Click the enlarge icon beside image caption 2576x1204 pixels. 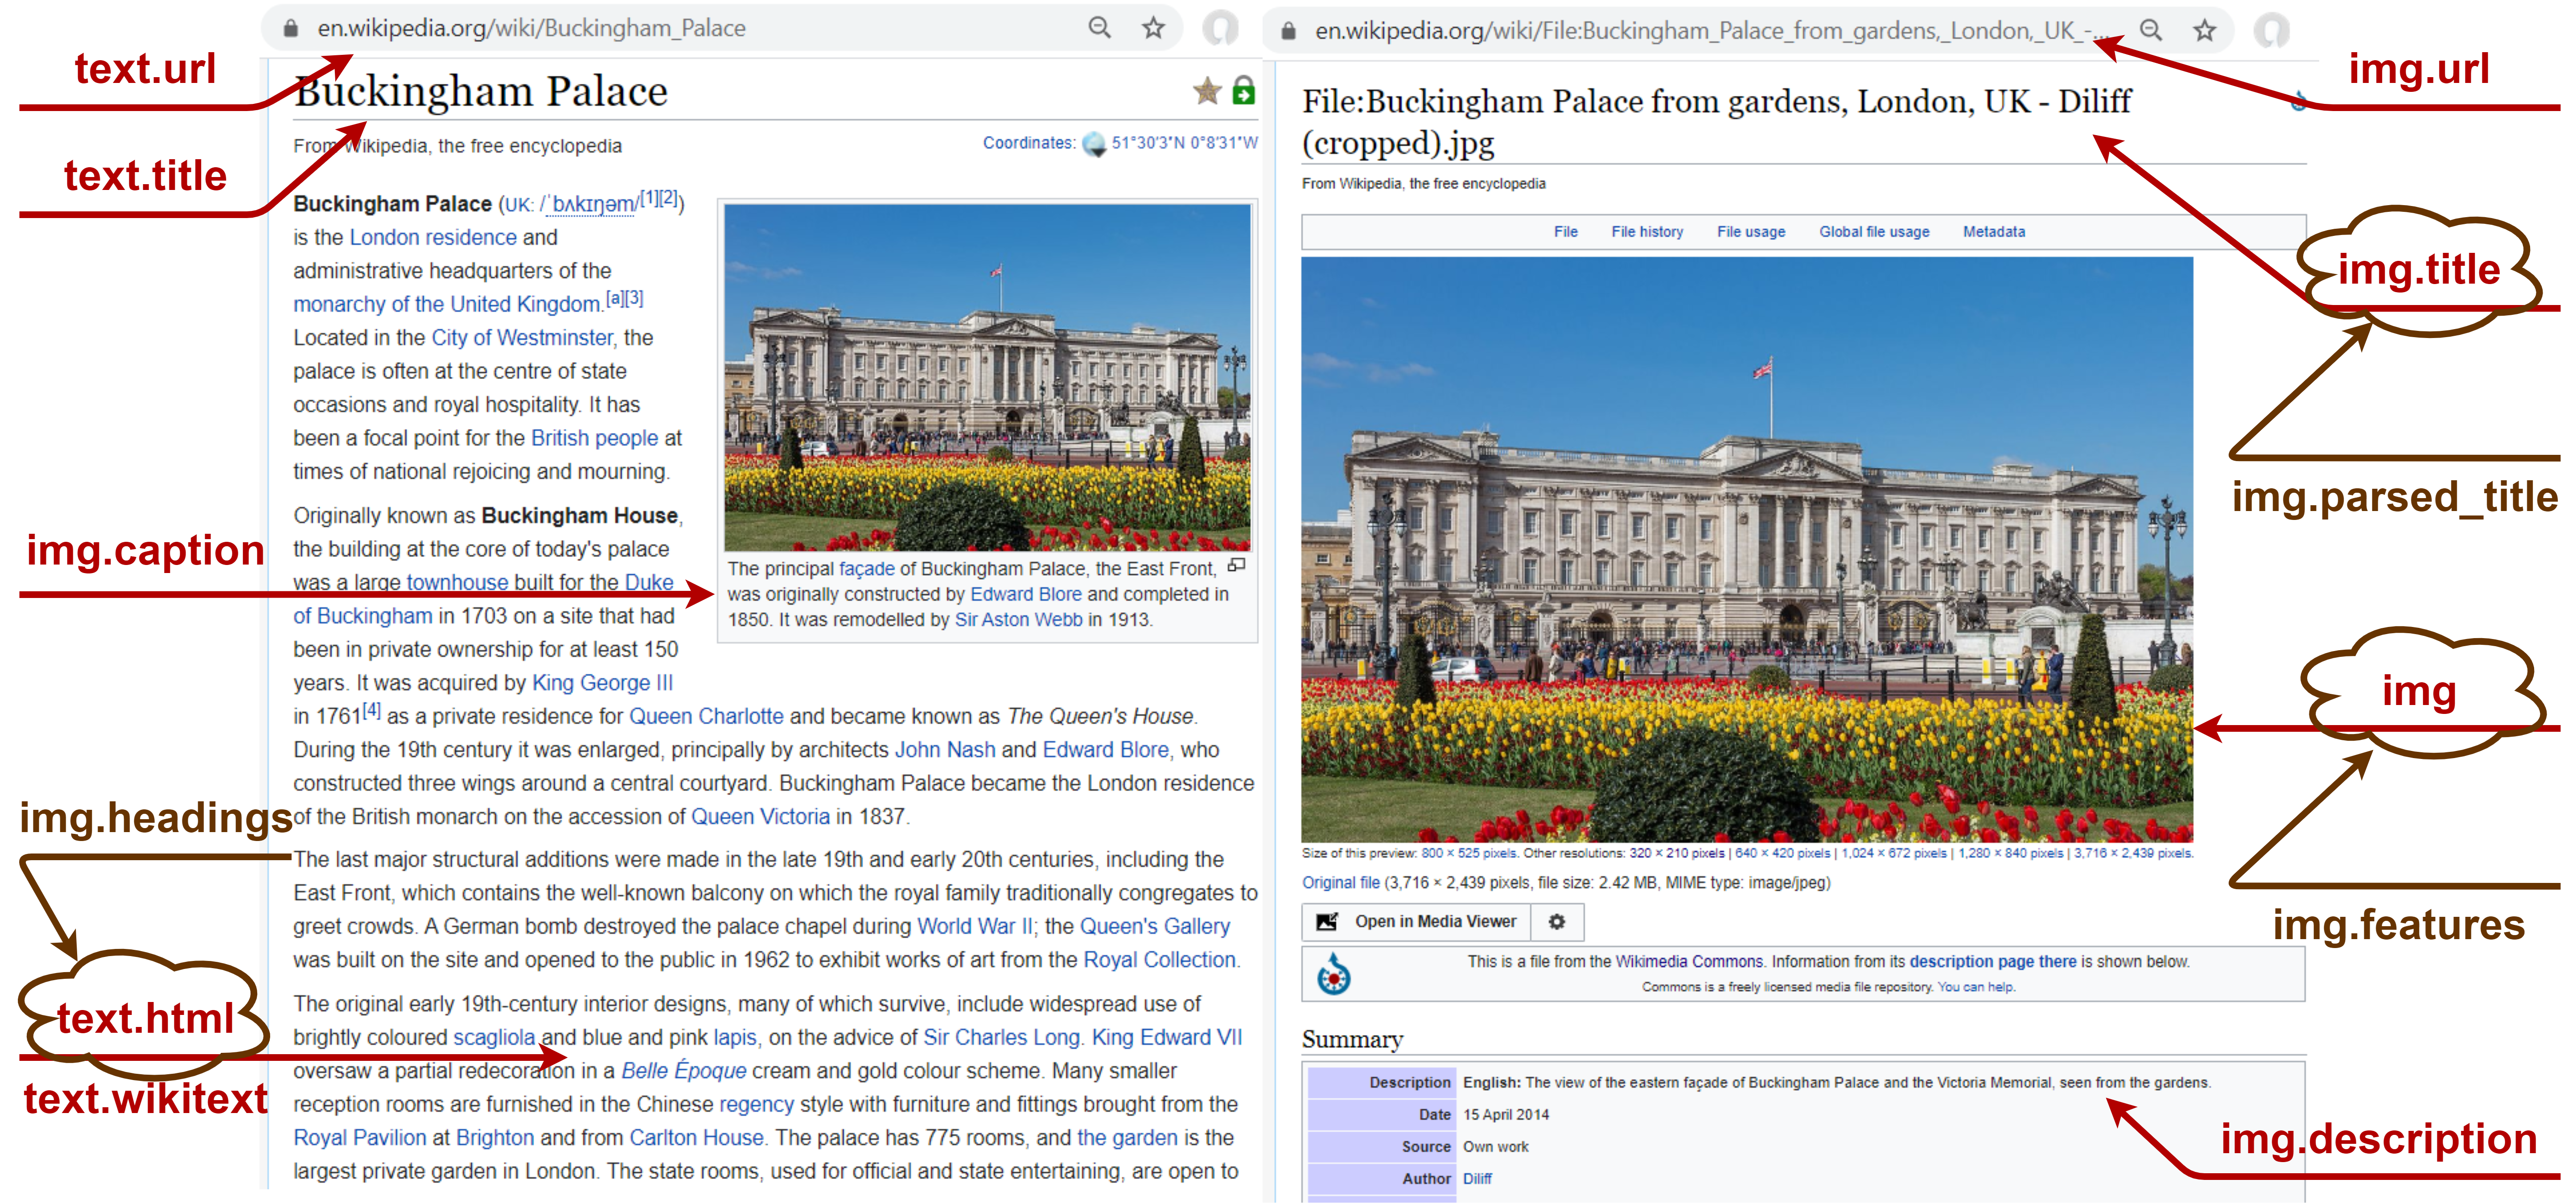(x=1237, y=566)
